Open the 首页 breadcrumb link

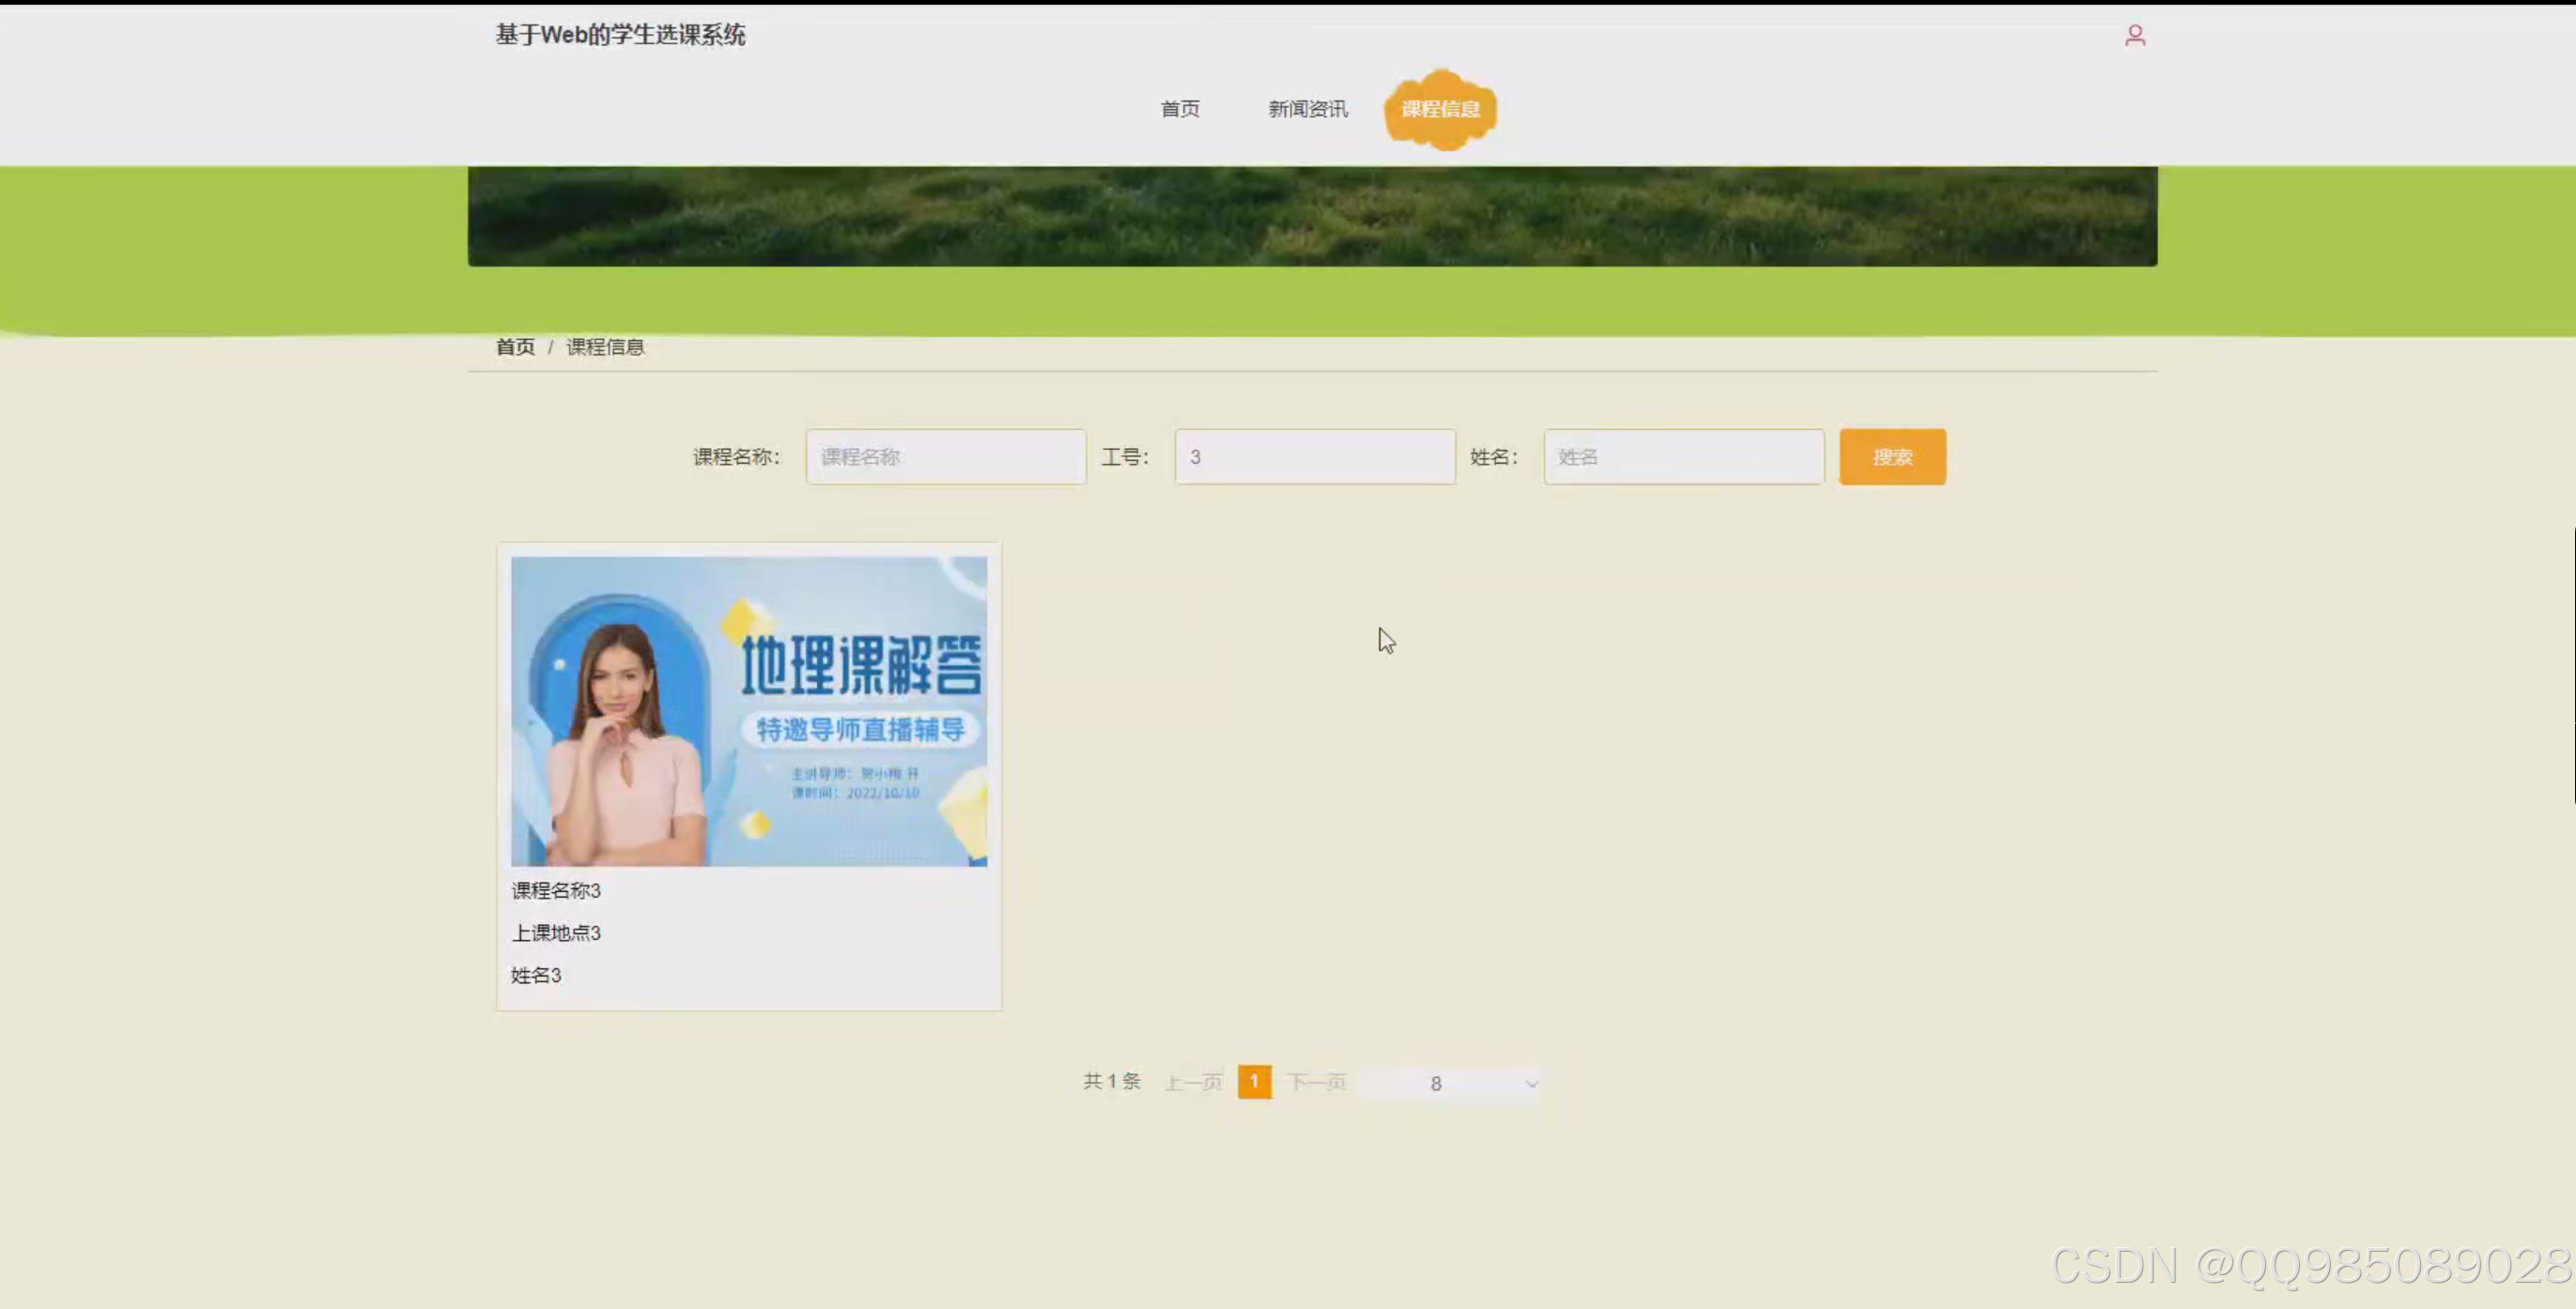[514, 346]
